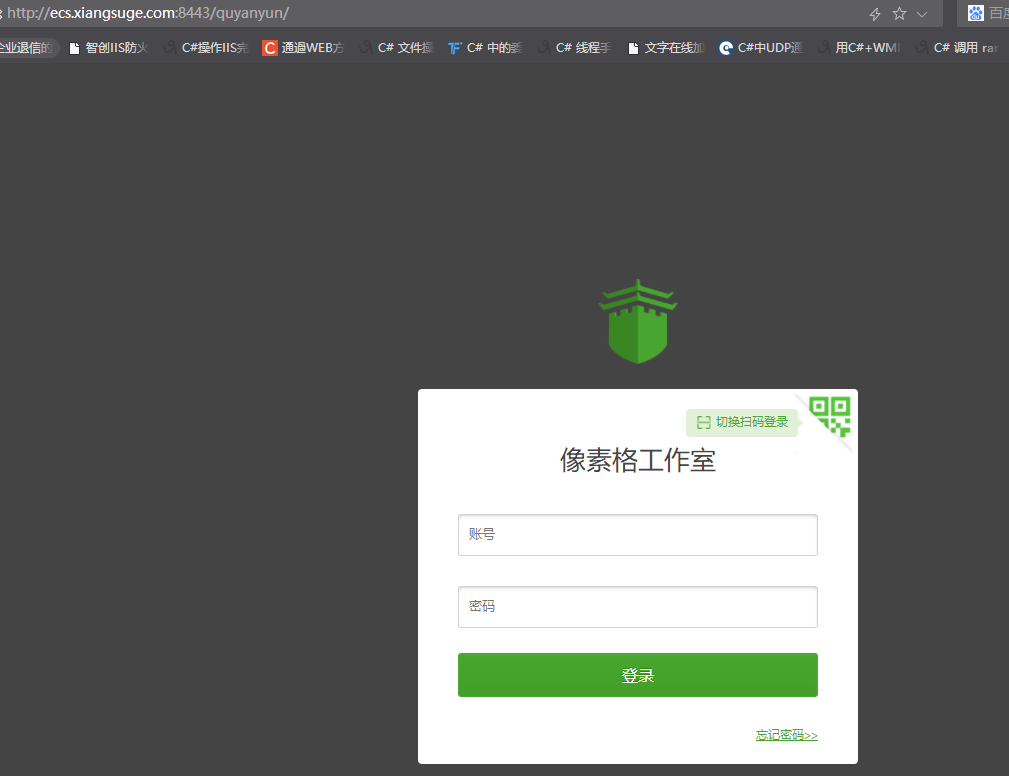
Task: Open the 用C#+WMI bookmark
Action: click(859, 47)
